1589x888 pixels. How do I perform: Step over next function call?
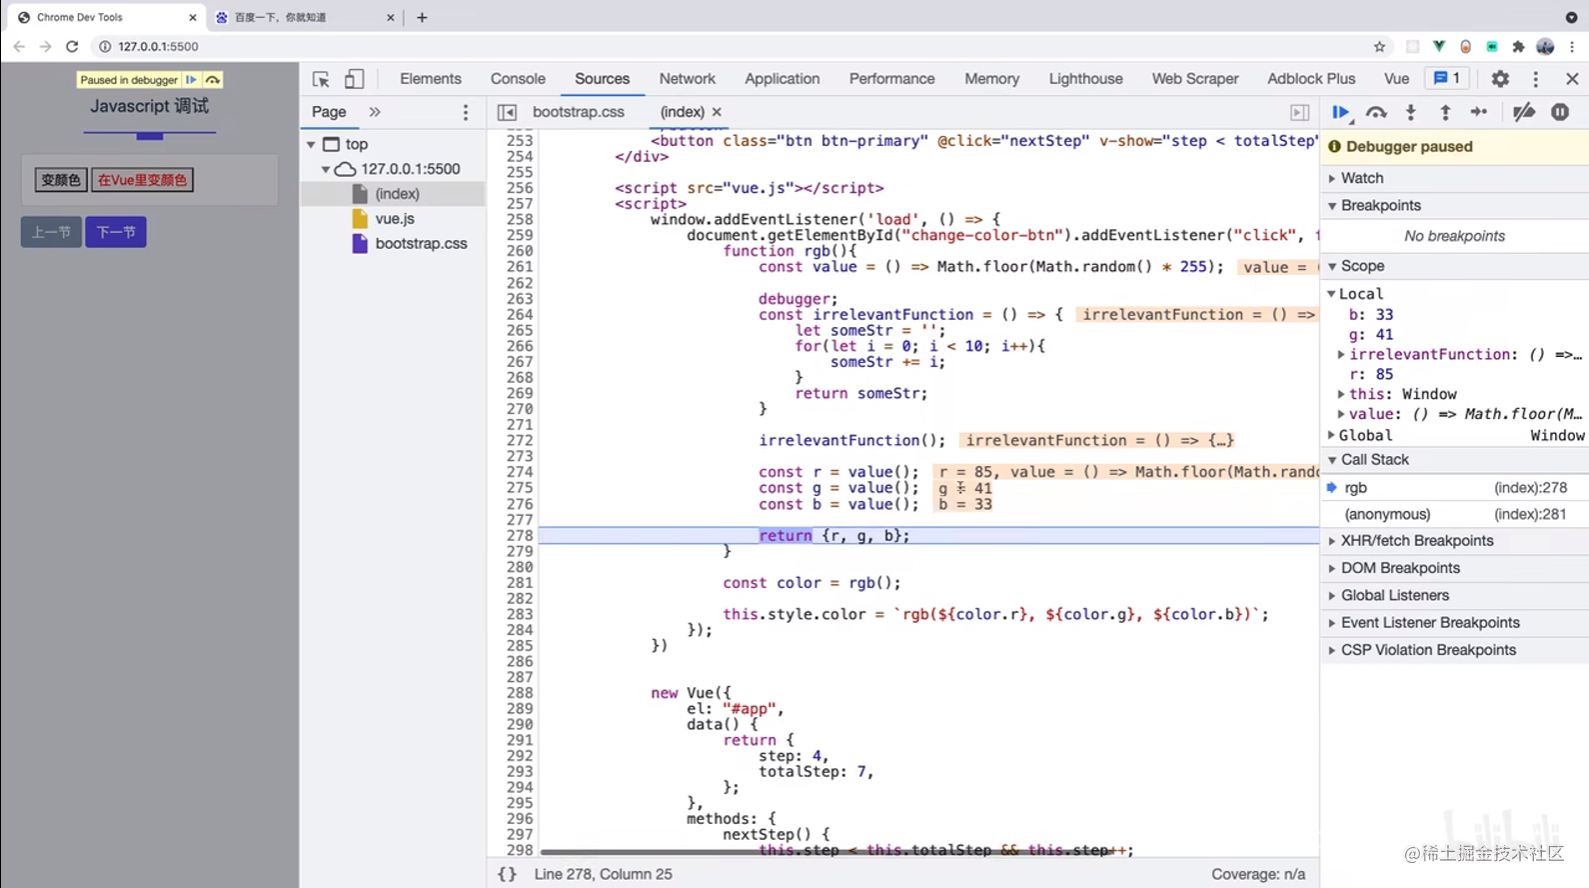(1376, 112)
